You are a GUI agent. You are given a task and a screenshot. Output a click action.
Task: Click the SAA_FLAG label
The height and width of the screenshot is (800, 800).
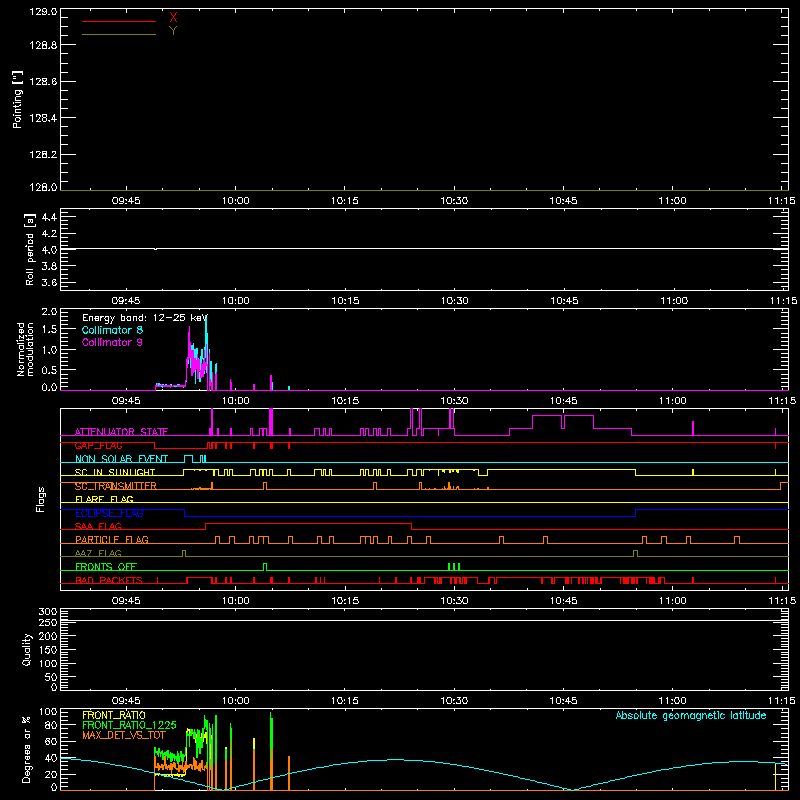98,526
